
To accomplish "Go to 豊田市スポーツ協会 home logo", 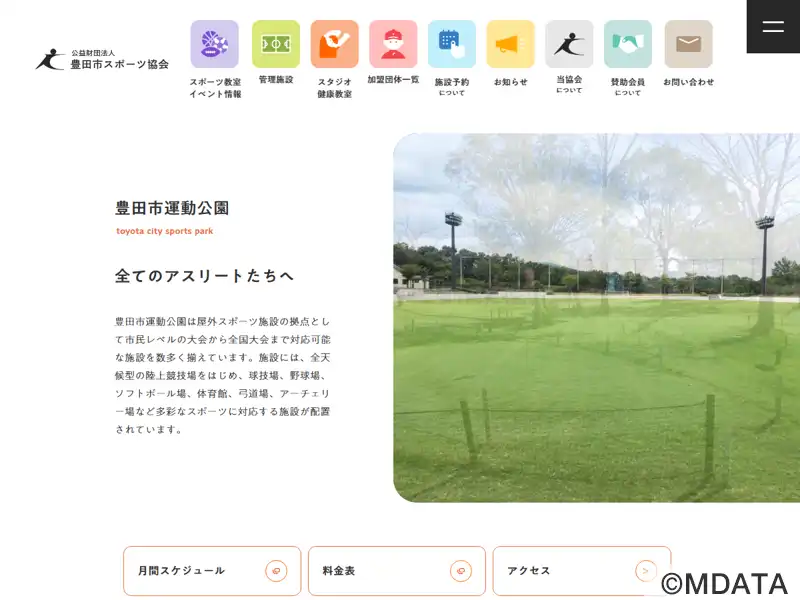I will click(102, 60).
